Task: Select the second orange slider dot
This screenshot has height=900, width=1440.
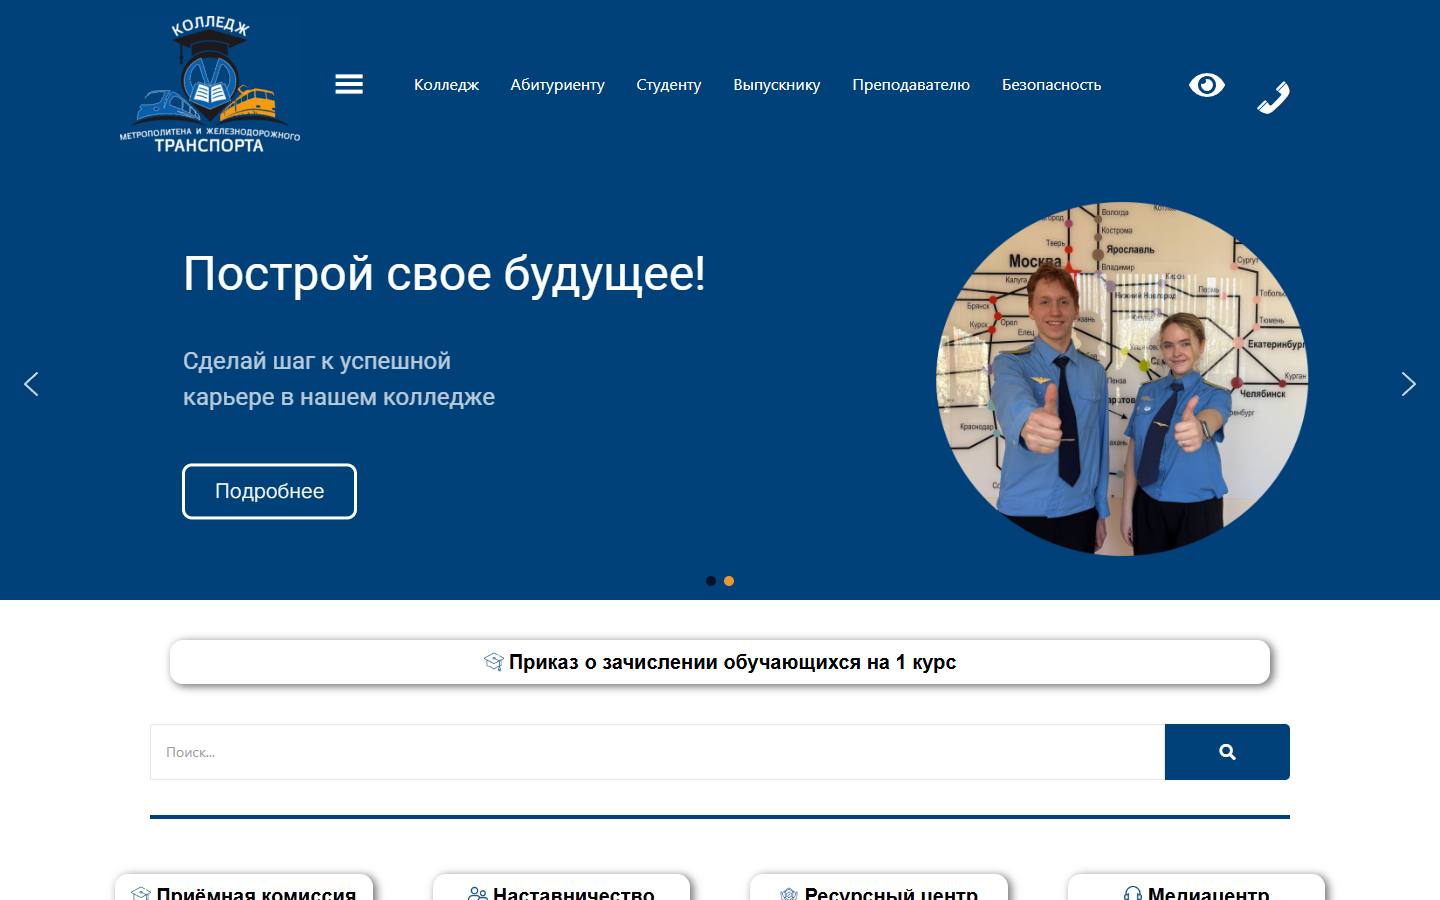Action: (x=729, y=581)
